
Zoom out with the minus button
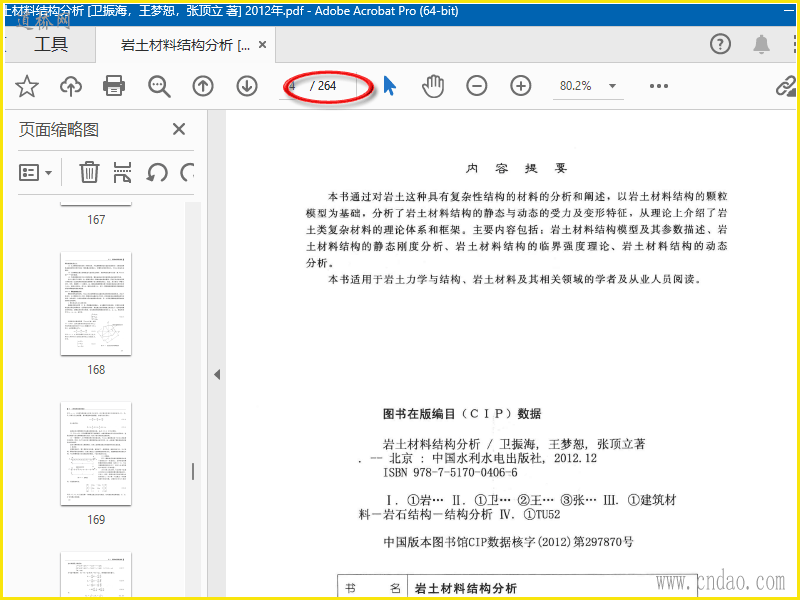[477, 86]
